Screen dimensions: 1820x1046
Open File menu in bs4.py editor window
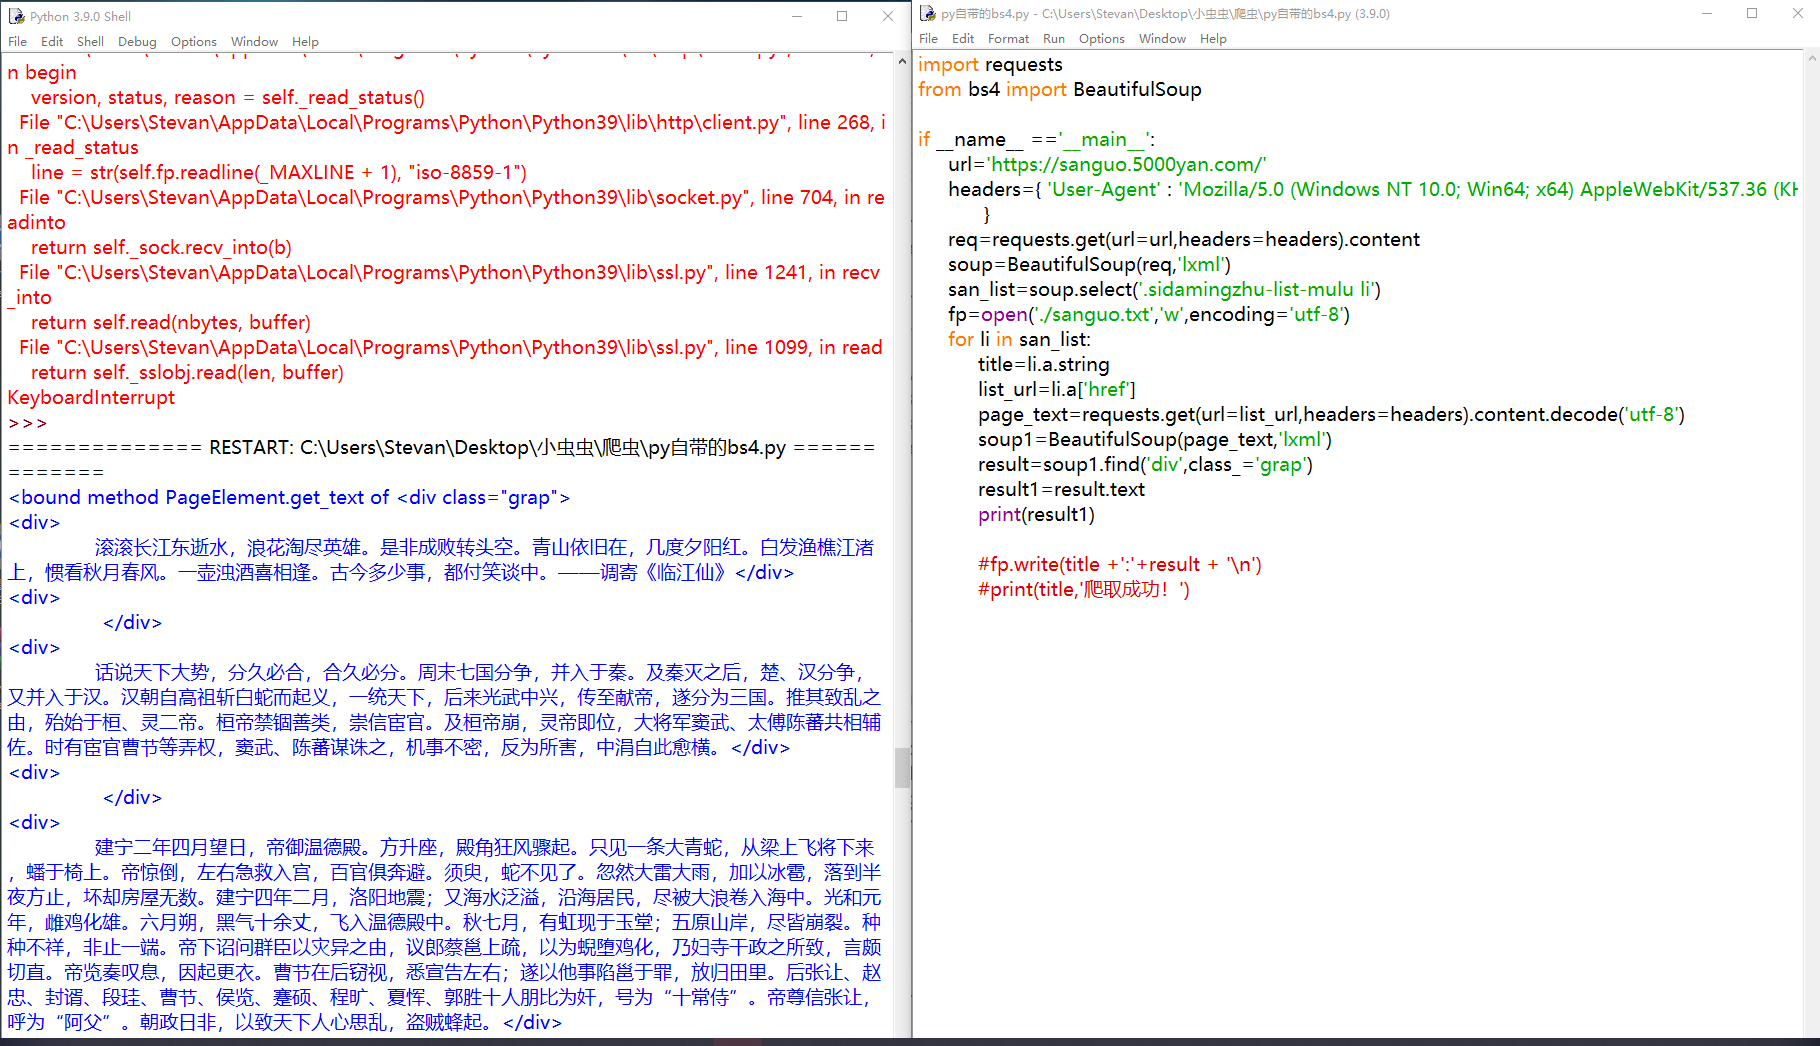point(928,39)
